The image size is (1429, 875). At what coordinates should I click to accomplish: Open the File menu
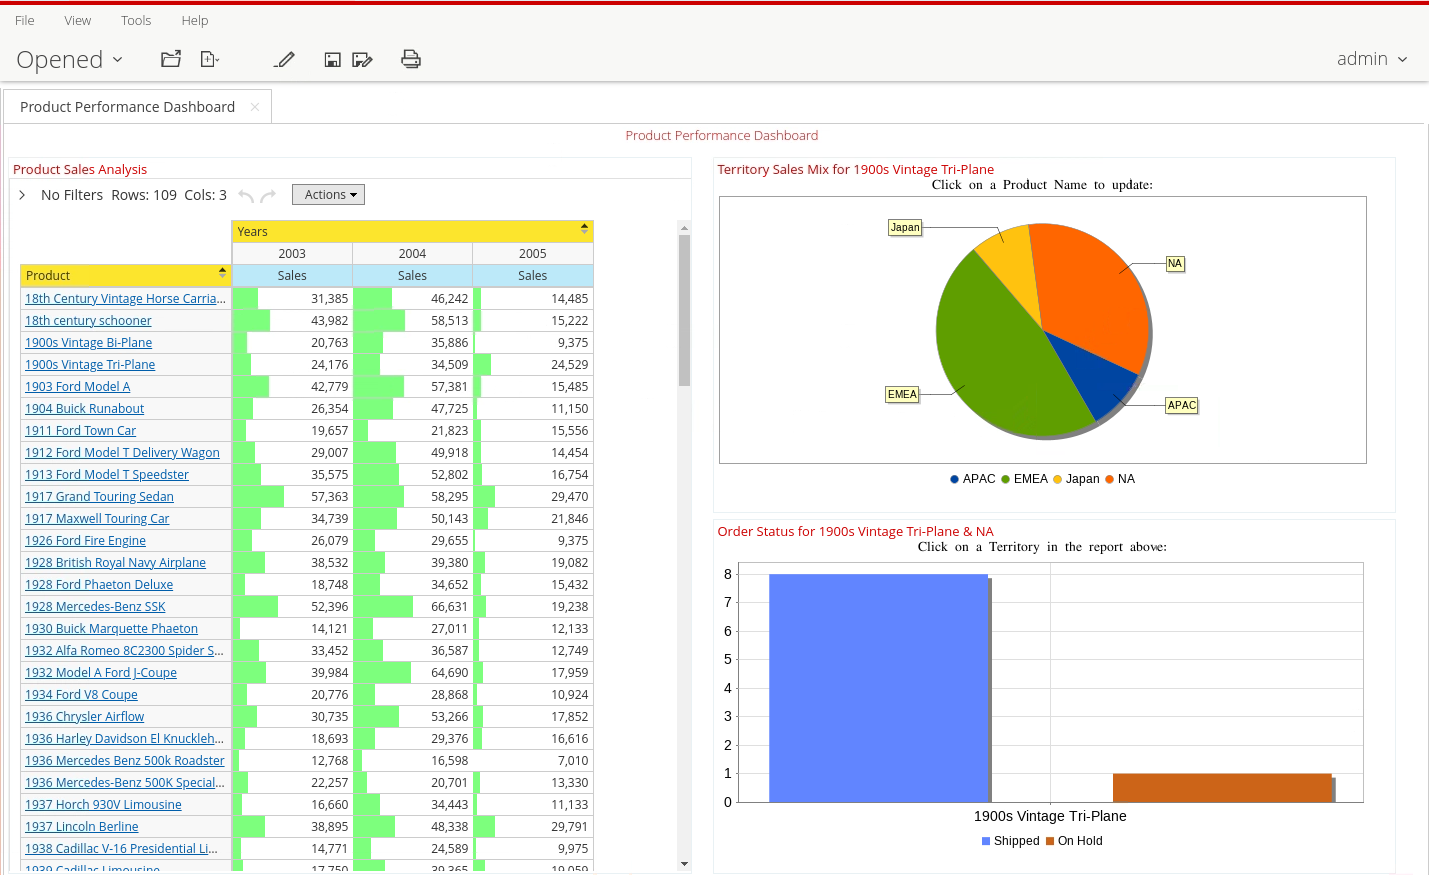point(25,20)
